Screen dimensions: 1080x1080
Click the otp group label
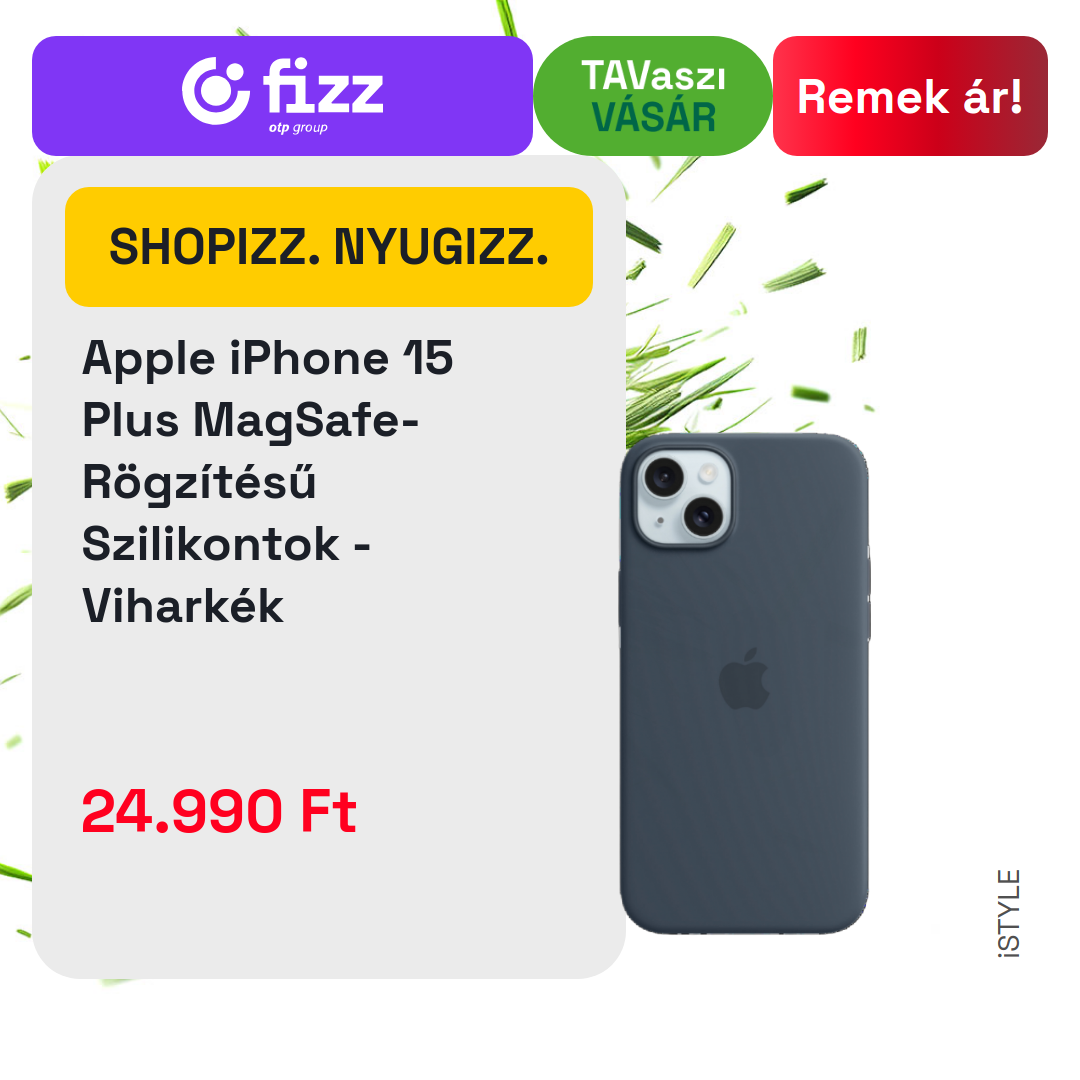coord(298,127)
